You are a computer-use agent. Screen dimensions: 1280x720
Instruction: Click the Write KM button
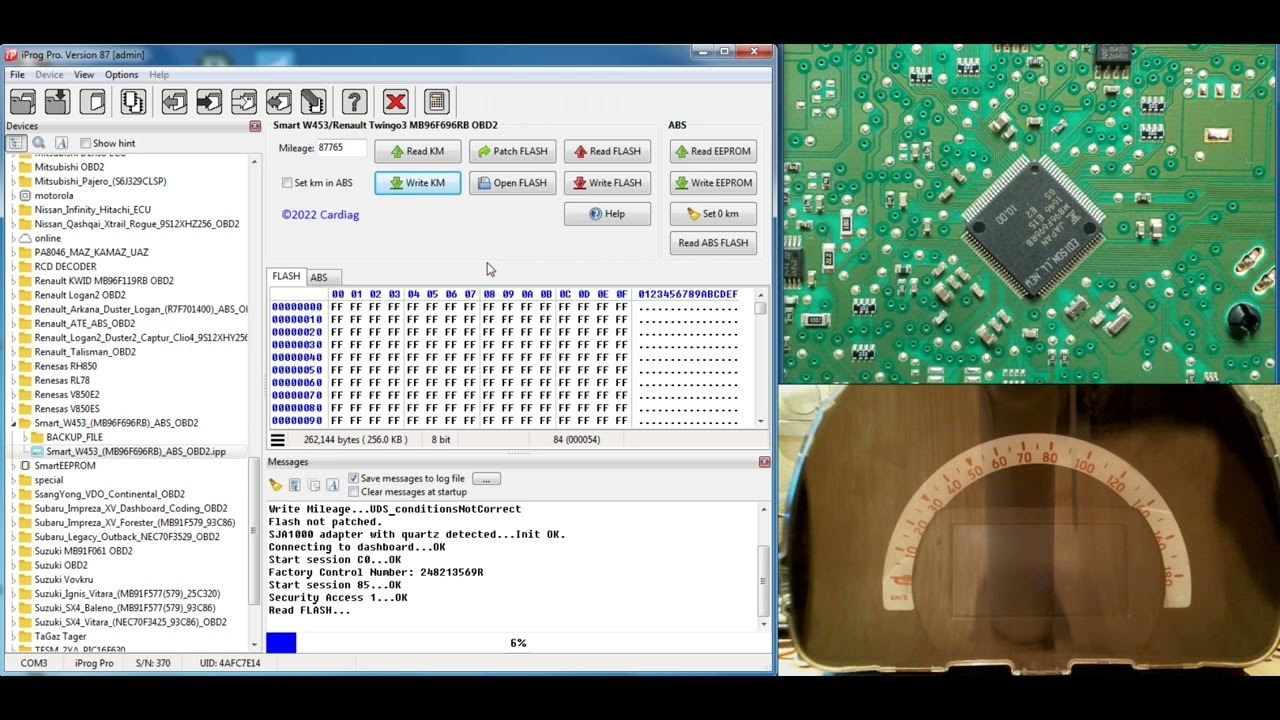(417, 183)
